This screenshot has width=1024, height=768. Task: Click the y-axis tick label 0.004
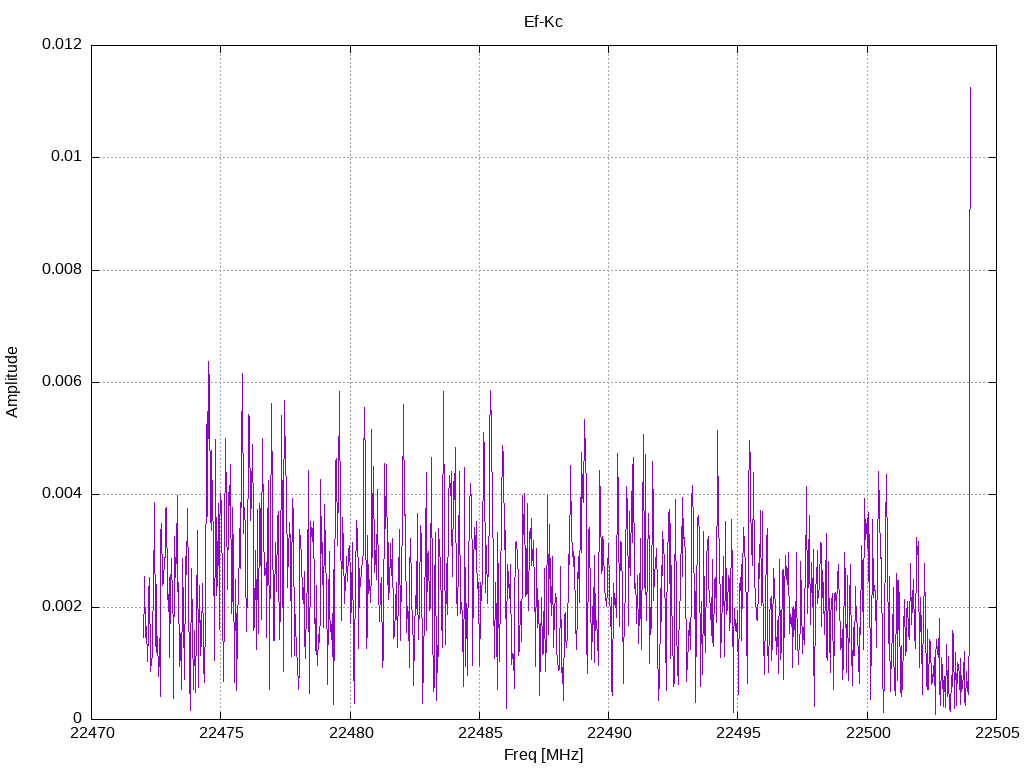(62, 494)
